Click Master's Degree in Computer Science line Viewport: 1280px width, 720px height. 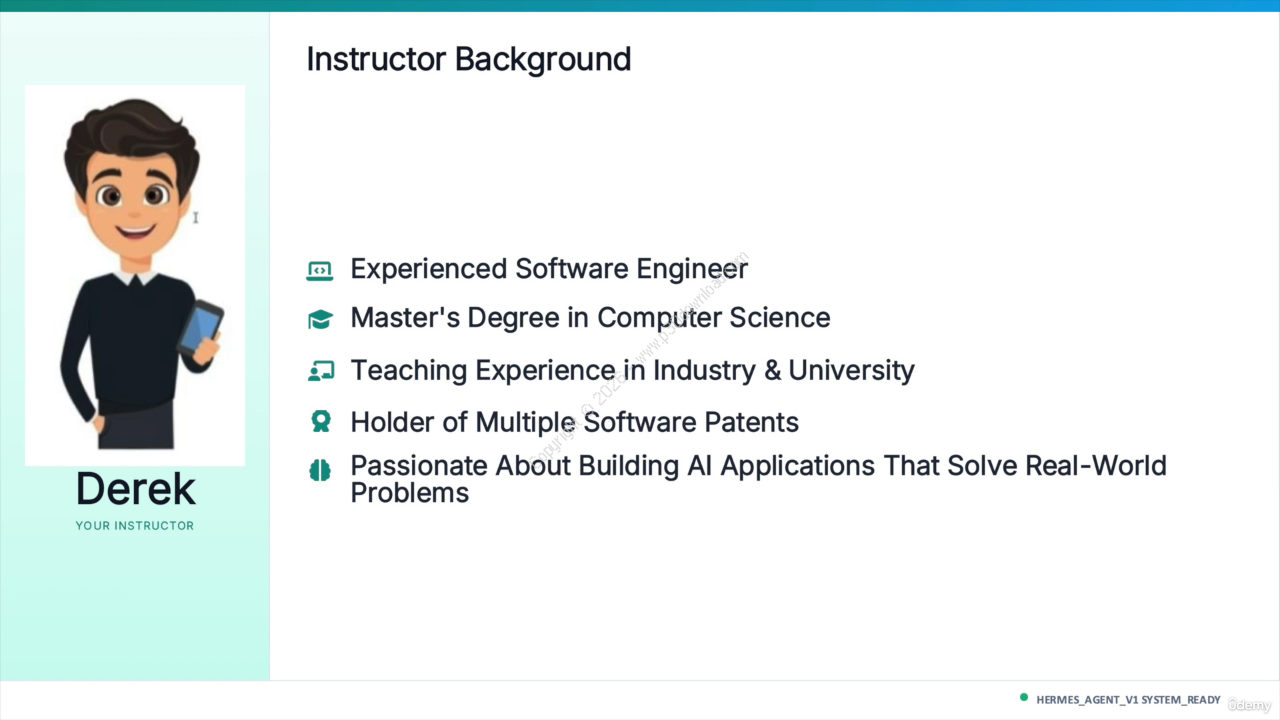(x=590, y=318)
